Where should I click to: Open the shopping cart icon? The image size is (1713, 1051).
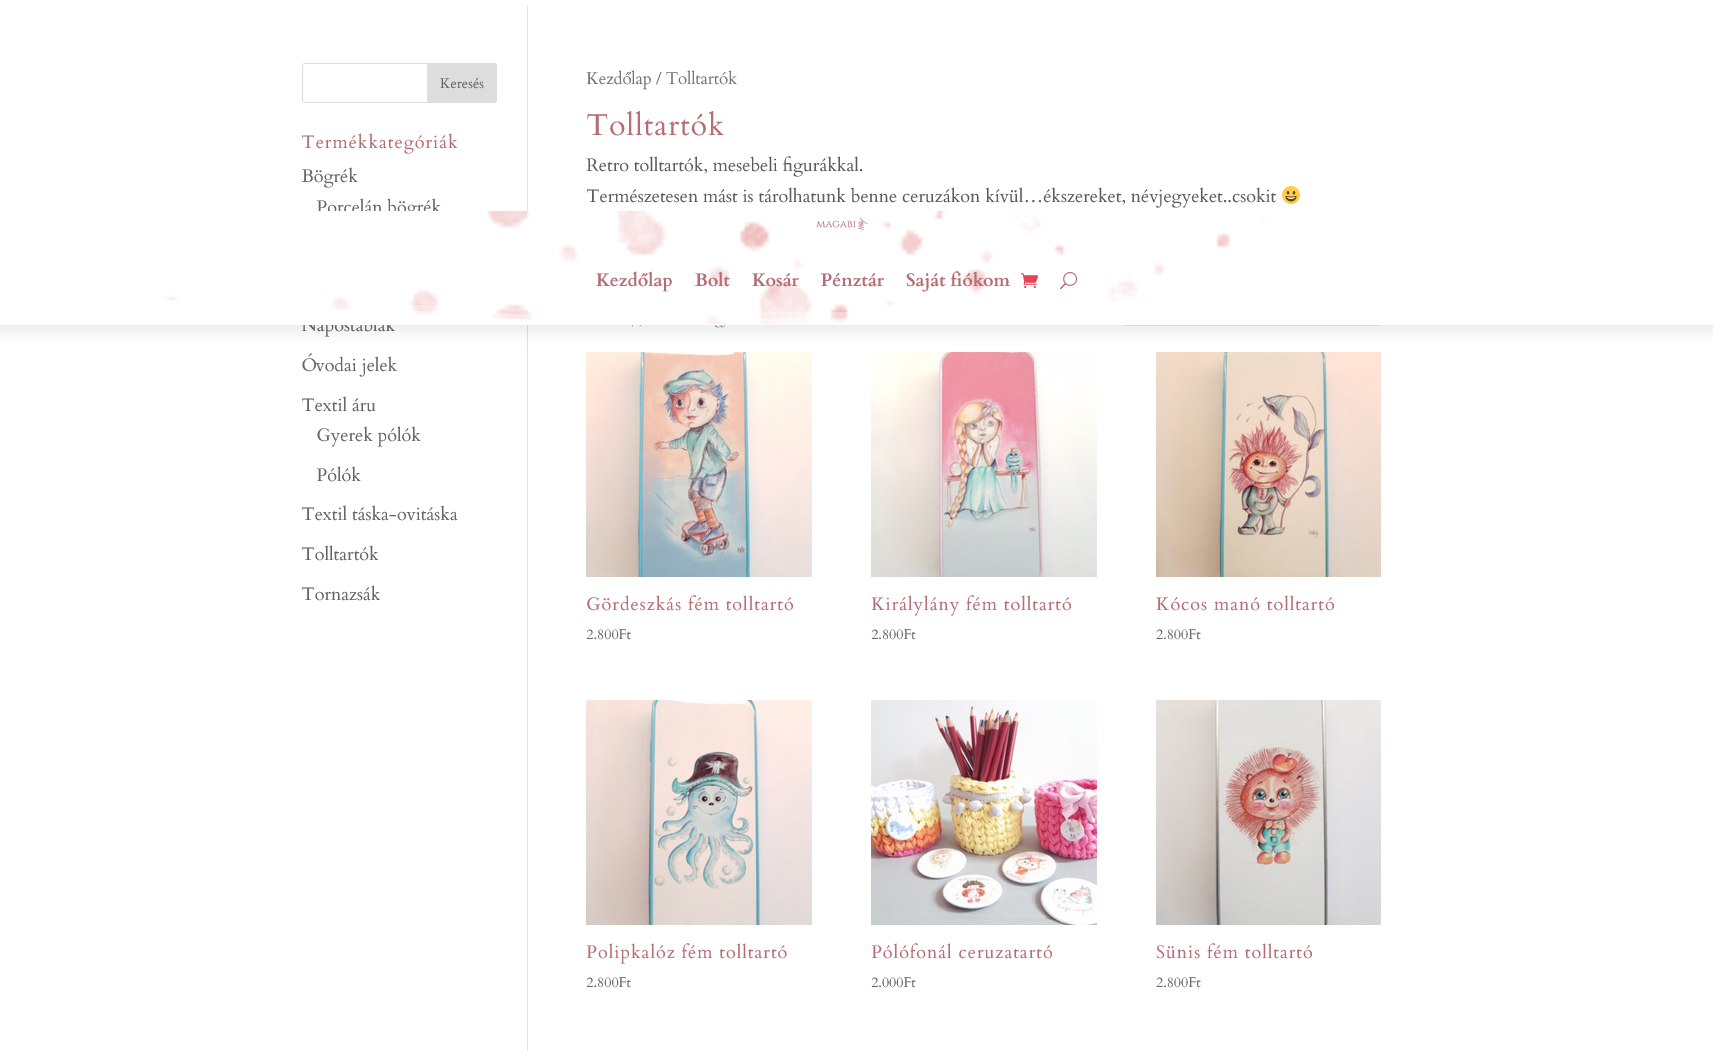coord(1029,281)
